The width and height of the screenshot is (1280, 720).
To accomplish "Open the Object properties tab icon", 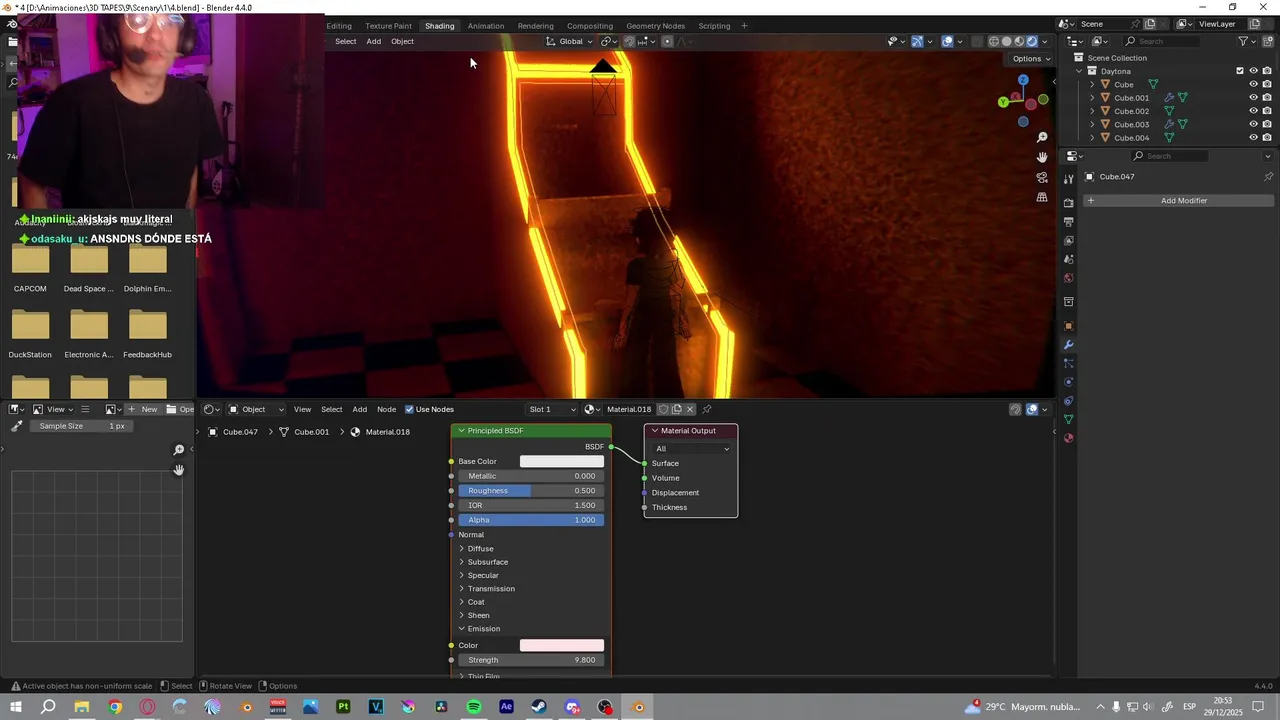I will click(1068, 326).
